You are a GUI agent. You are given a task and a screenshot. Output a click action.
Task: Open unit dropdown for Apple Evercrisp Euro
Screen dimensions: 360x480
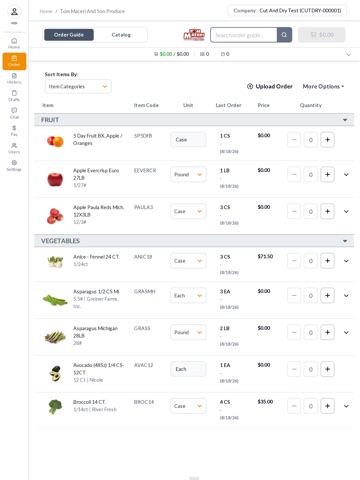[x=188, y=174]
